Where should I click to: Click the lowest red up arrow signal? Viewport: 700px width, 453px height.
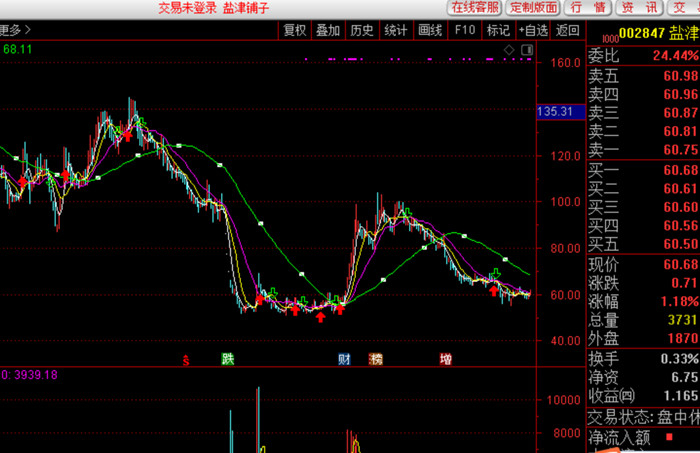point(320,317)
